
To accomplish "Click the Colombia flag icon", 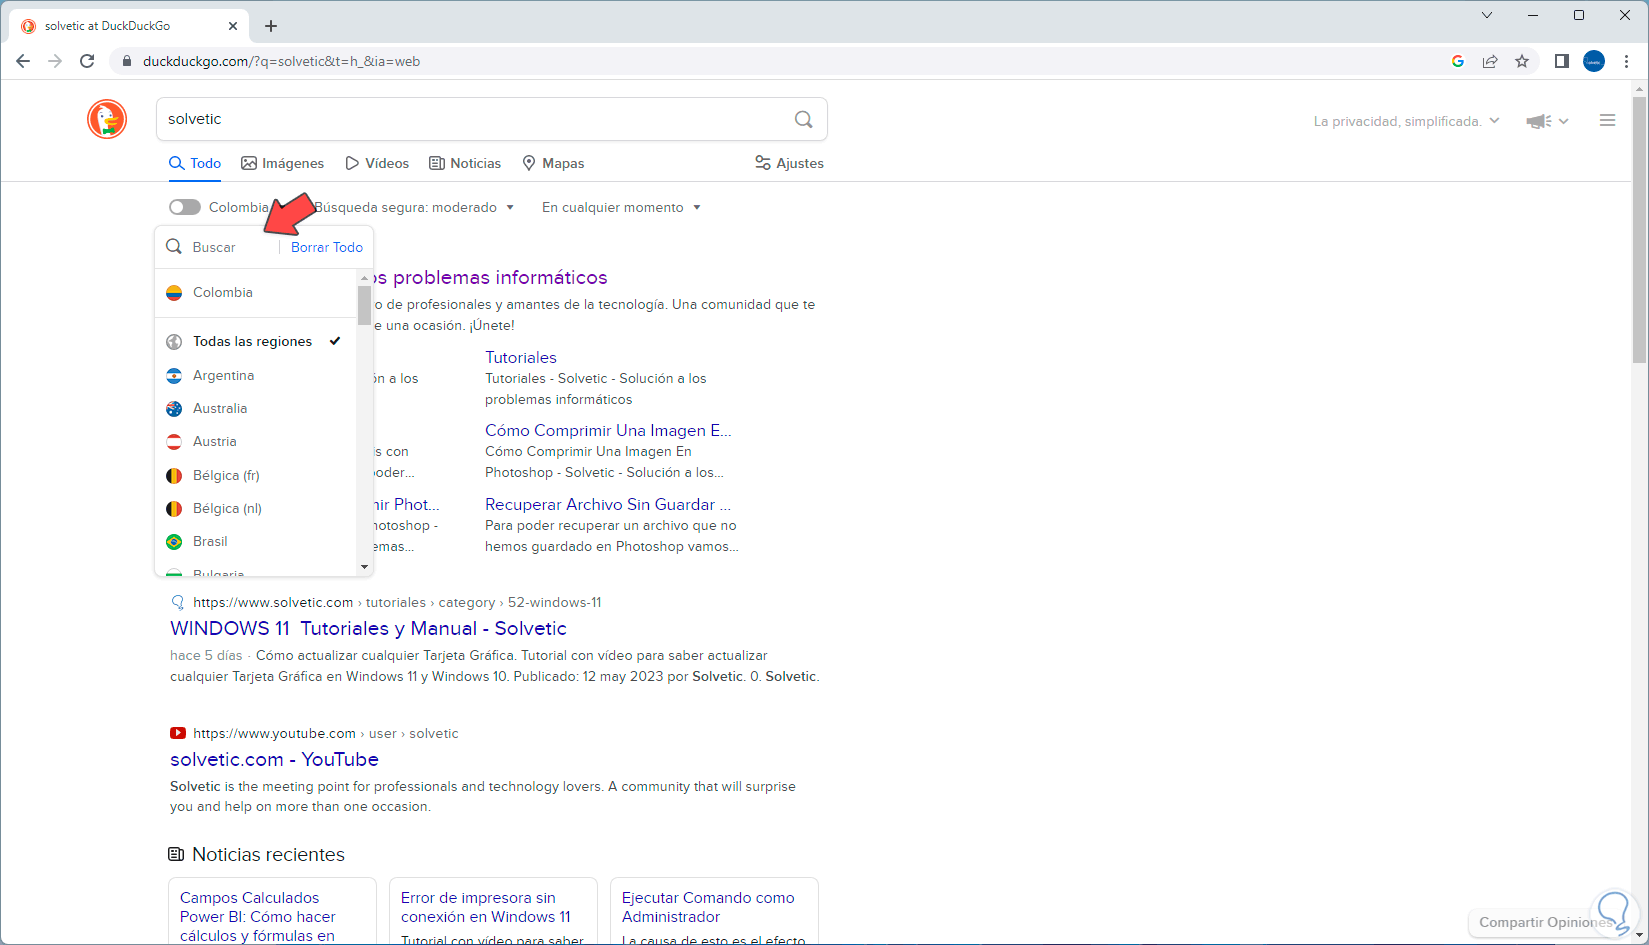I will [174, 293].
